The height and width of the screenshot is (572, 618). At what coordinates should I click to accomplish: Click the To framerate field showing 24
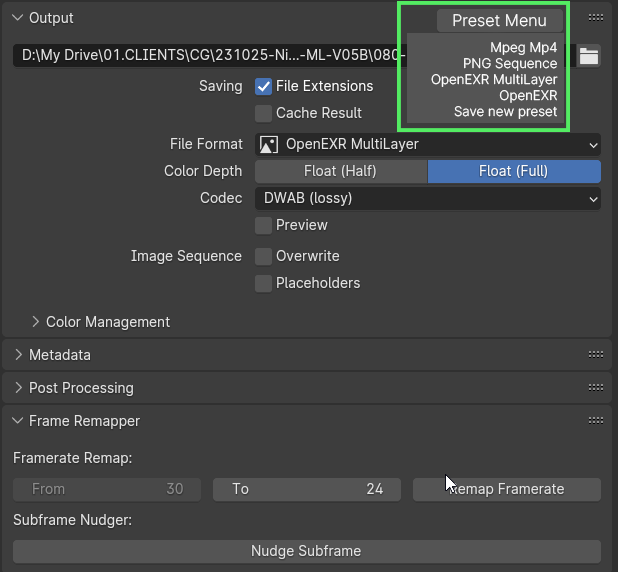307,489
